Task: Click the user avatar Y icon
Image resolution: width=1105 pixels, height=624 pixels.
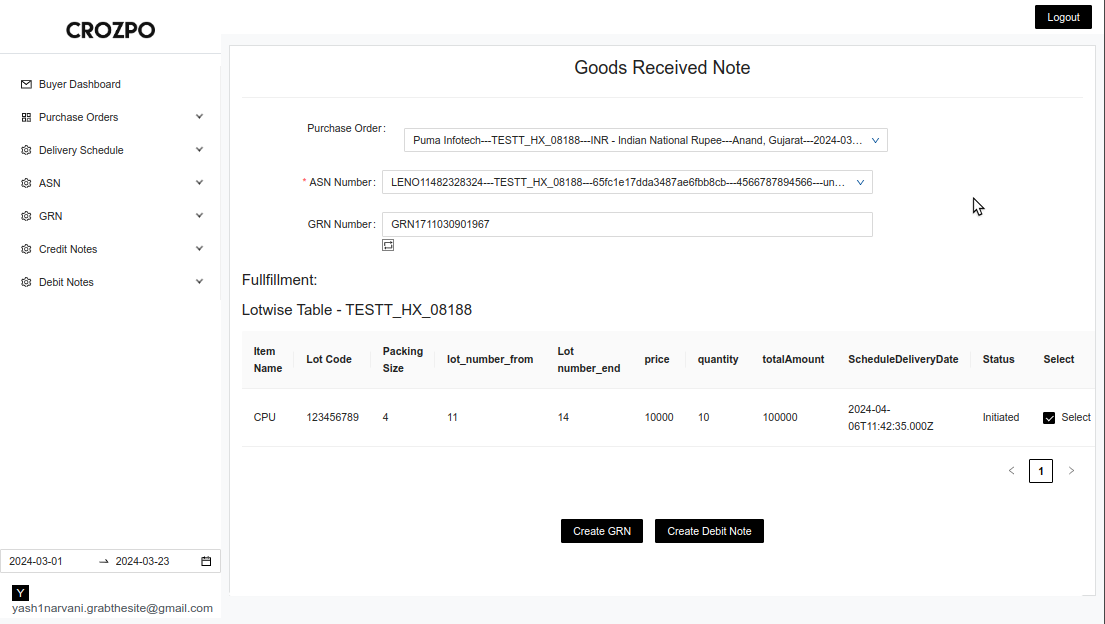Action: (x=20, y=593)
